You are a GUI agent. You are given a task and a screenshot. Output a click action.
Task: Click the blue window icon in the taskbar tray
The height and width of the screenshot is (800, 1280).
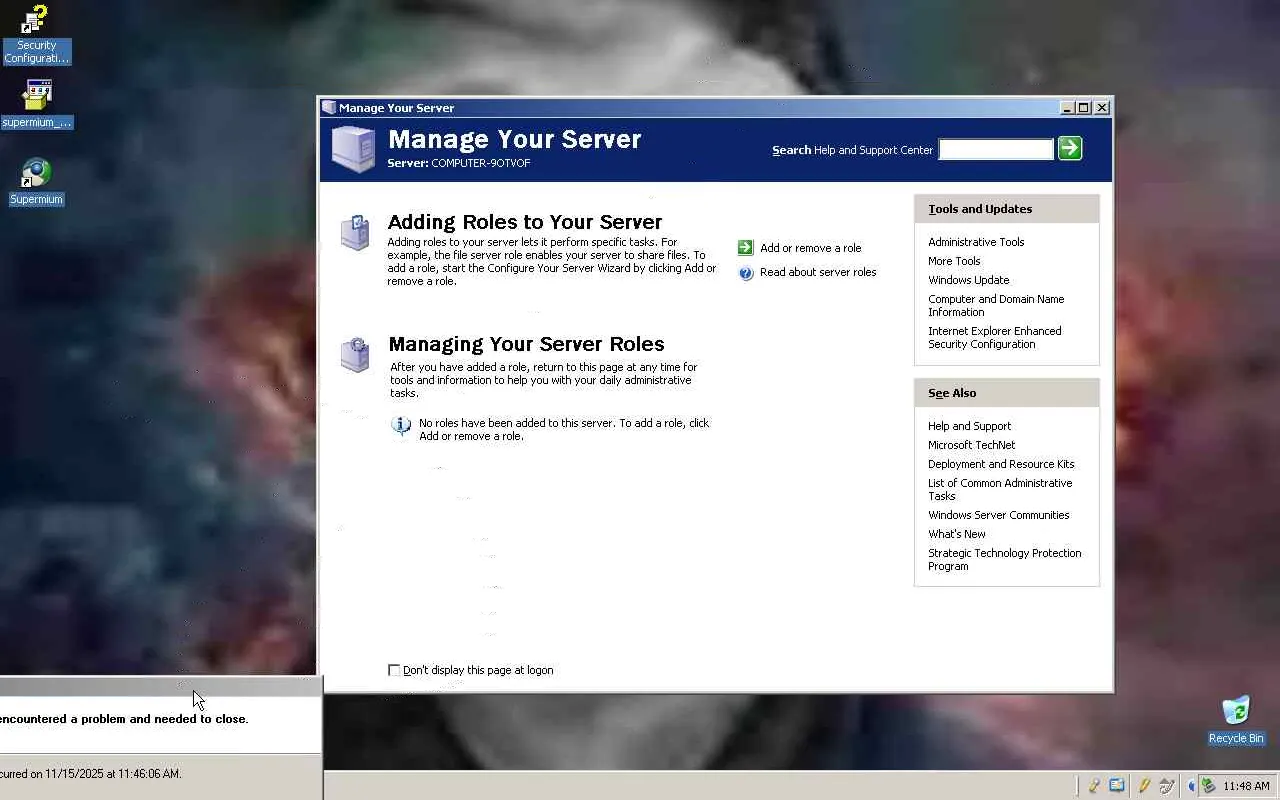click(1117, 786)
